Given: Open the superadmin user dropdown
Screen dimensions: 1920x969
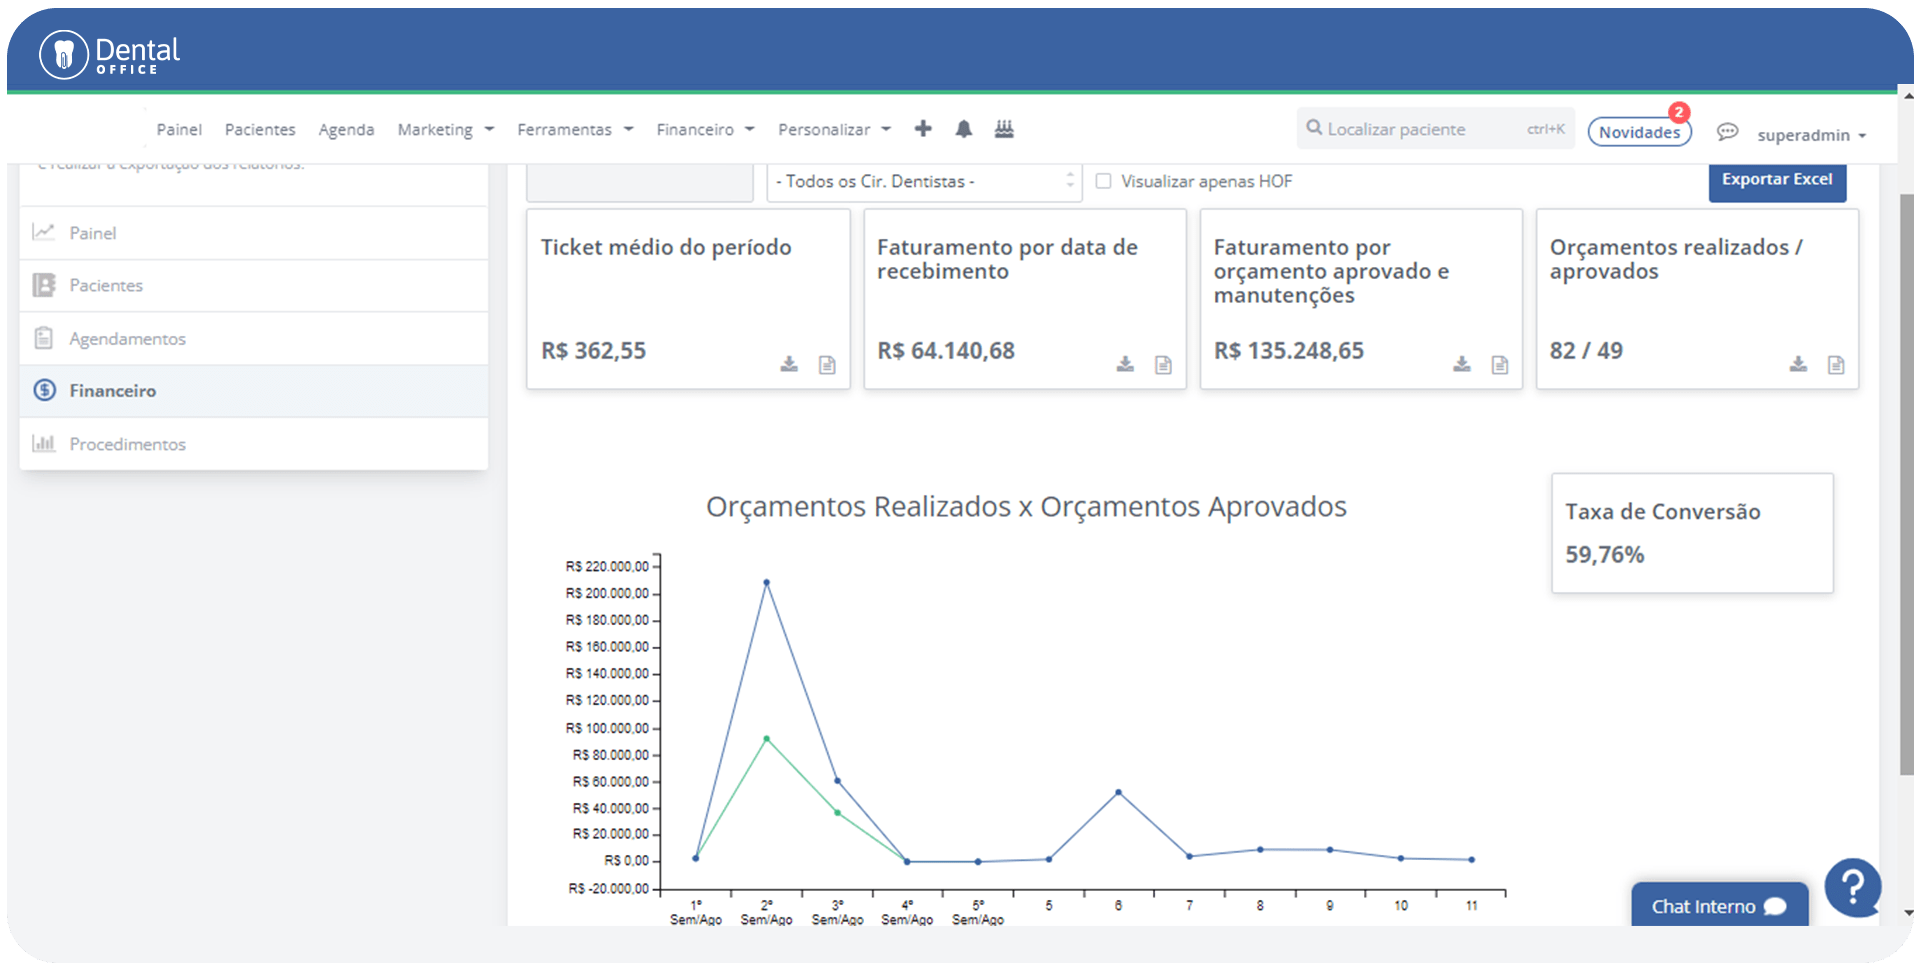Looking at the screenshot, I should pos(1812,135).
